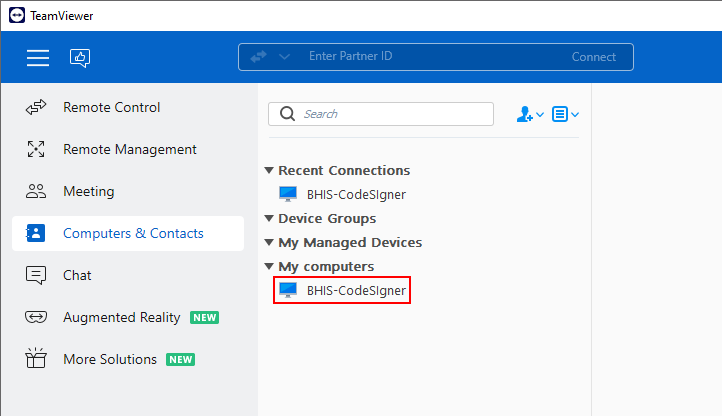Click the search magnifier icon
Screen dimensions: 722x416
[287, 114]
